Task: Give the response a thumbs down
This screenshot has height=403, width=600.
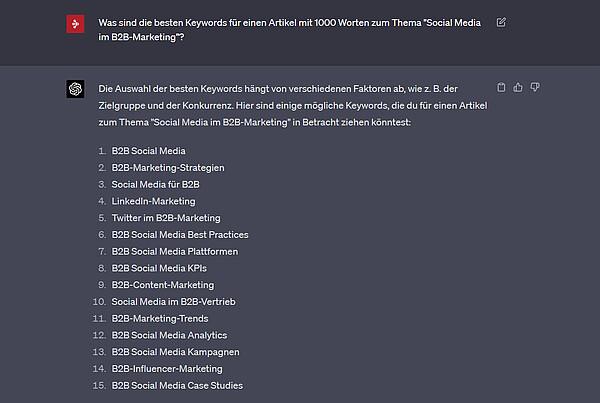Action: [x=535, y=87]
